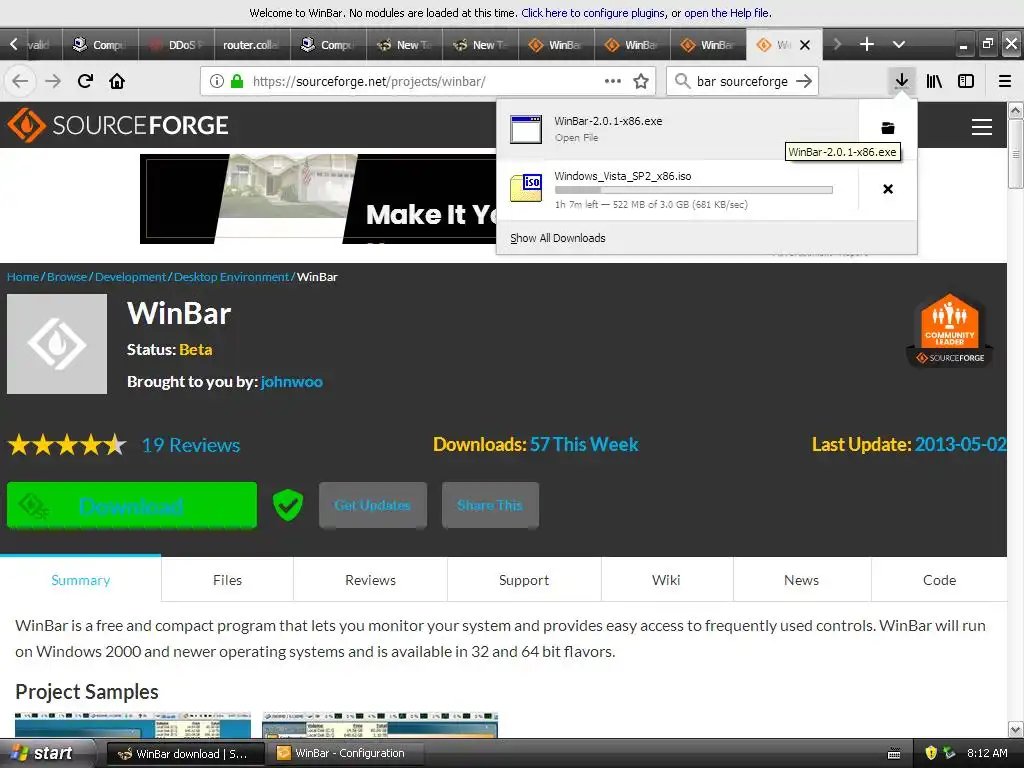This screenshot has height=768, width=1024.
Task: Click the green Download button
Action: tap(131, 505)
